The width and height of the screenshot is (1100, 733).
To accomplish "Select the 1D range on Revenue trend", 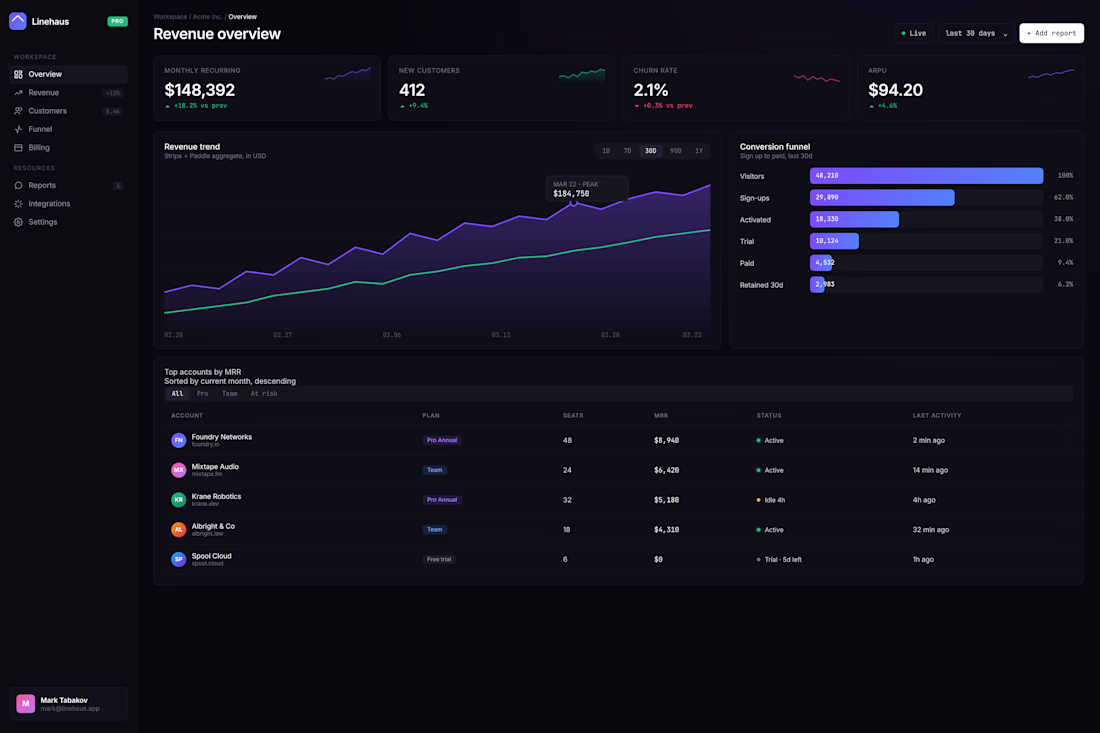I will pos(606,151).
